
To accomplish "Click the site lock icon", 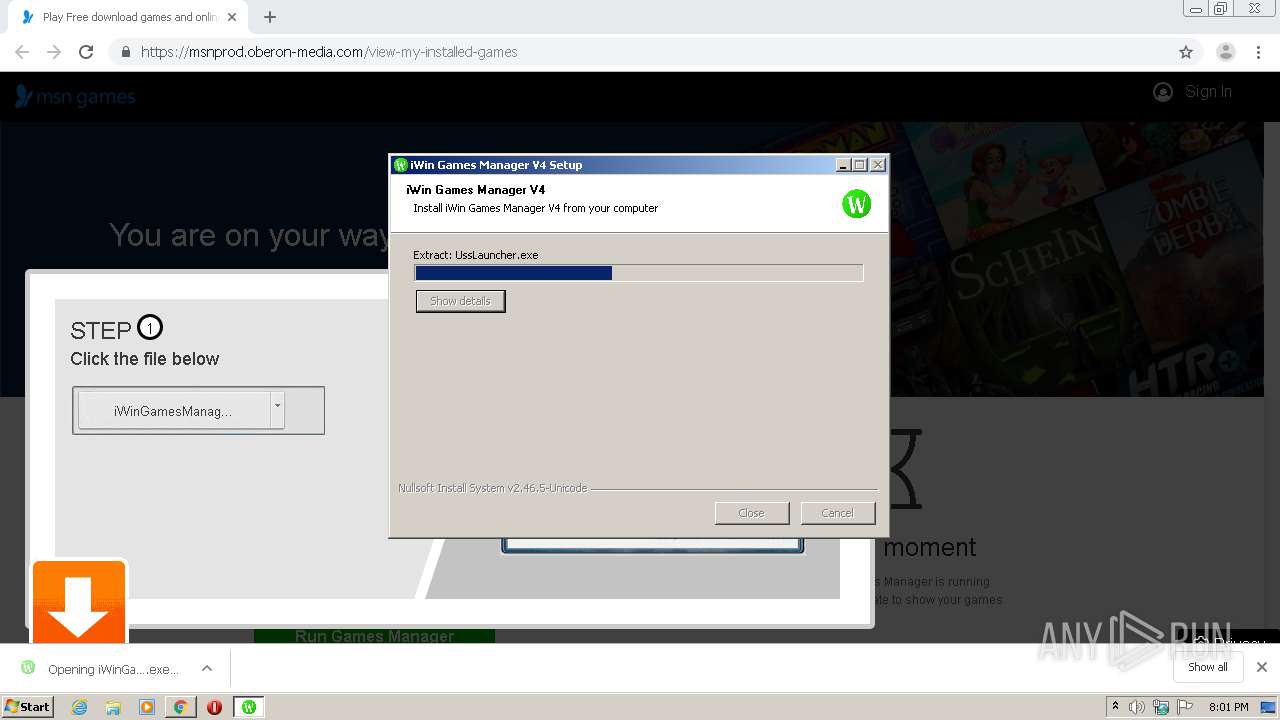I will 125,52.
